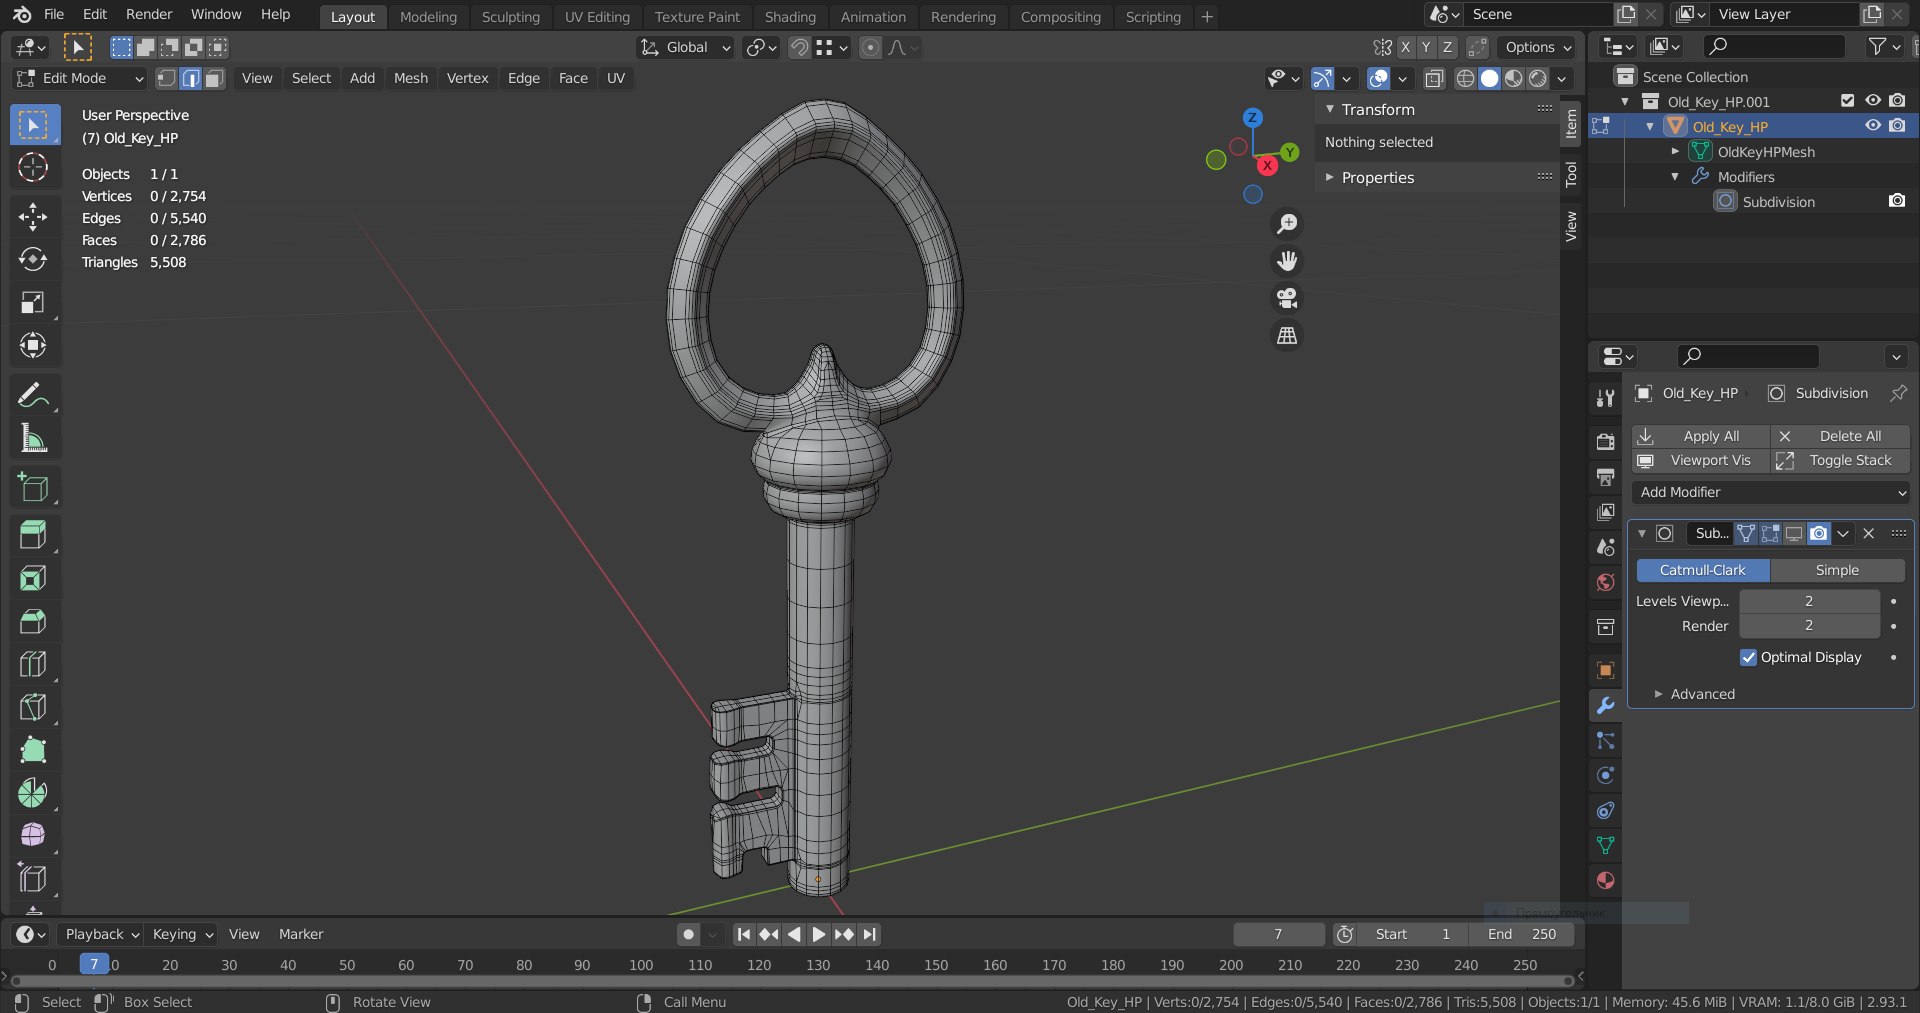This screenshot has height=1013, width=1920.
Task: Open the Mesh menu
Action: coord(410,78)
